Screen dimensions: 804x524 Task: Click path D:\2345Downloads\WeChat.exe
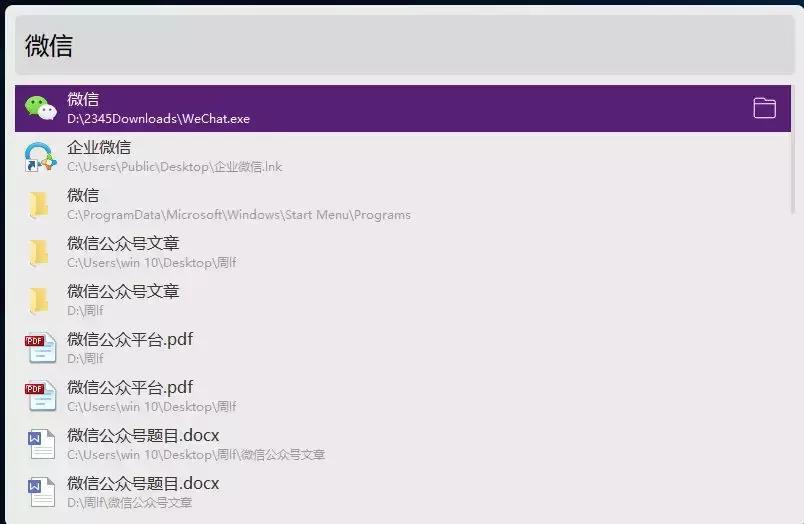click(x=158, y=119)
